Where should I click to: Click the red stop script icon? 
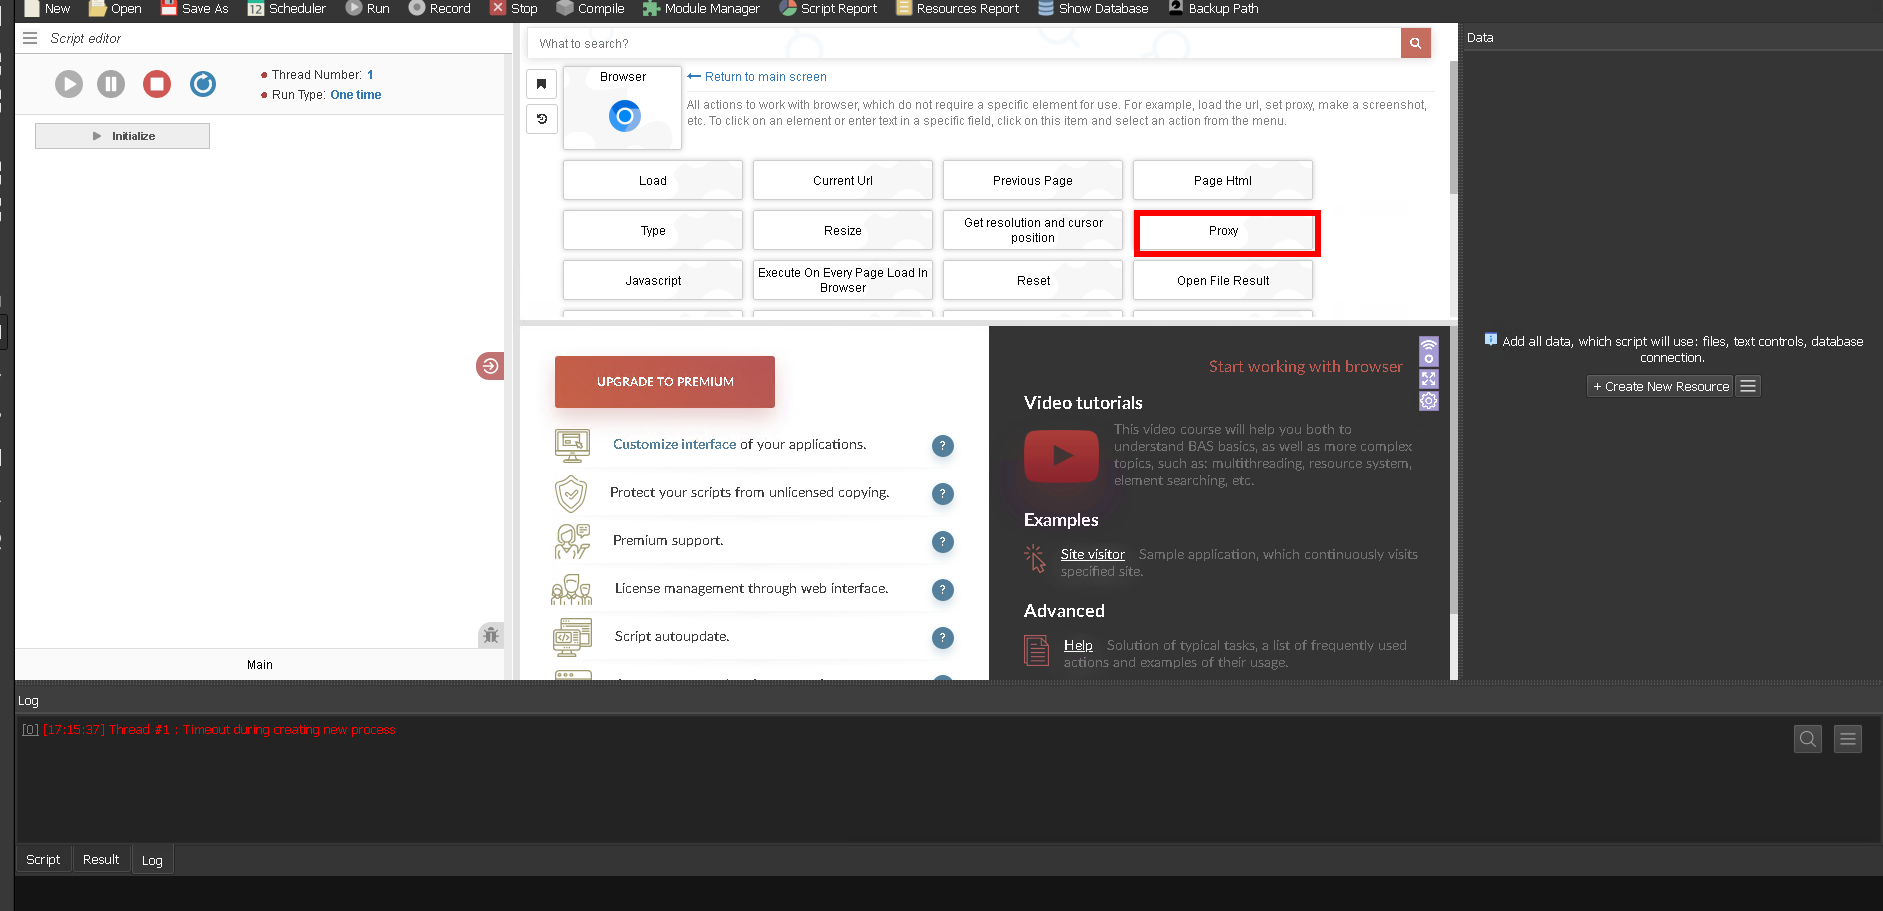click(x=157, y=84)
